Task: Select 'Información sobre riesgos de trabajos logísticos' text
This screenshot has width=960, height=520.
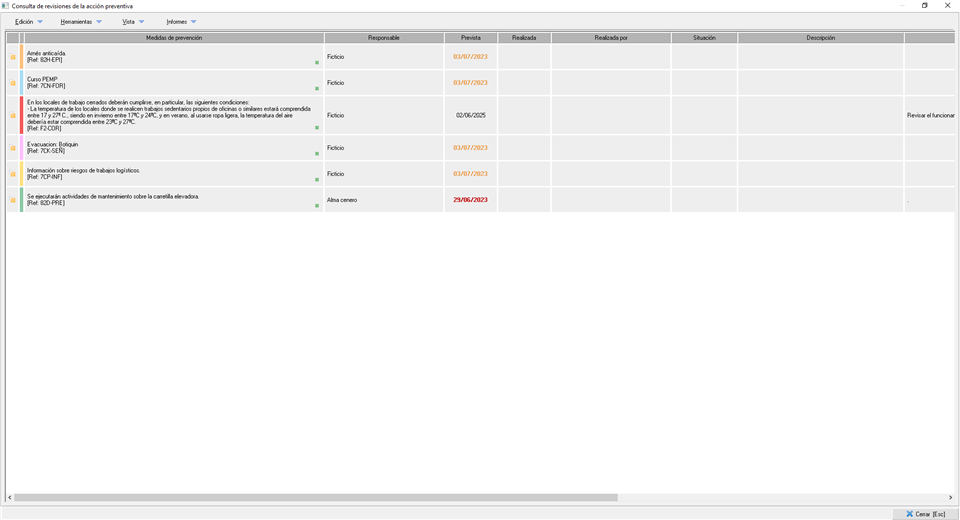Action: click(83, 170)
